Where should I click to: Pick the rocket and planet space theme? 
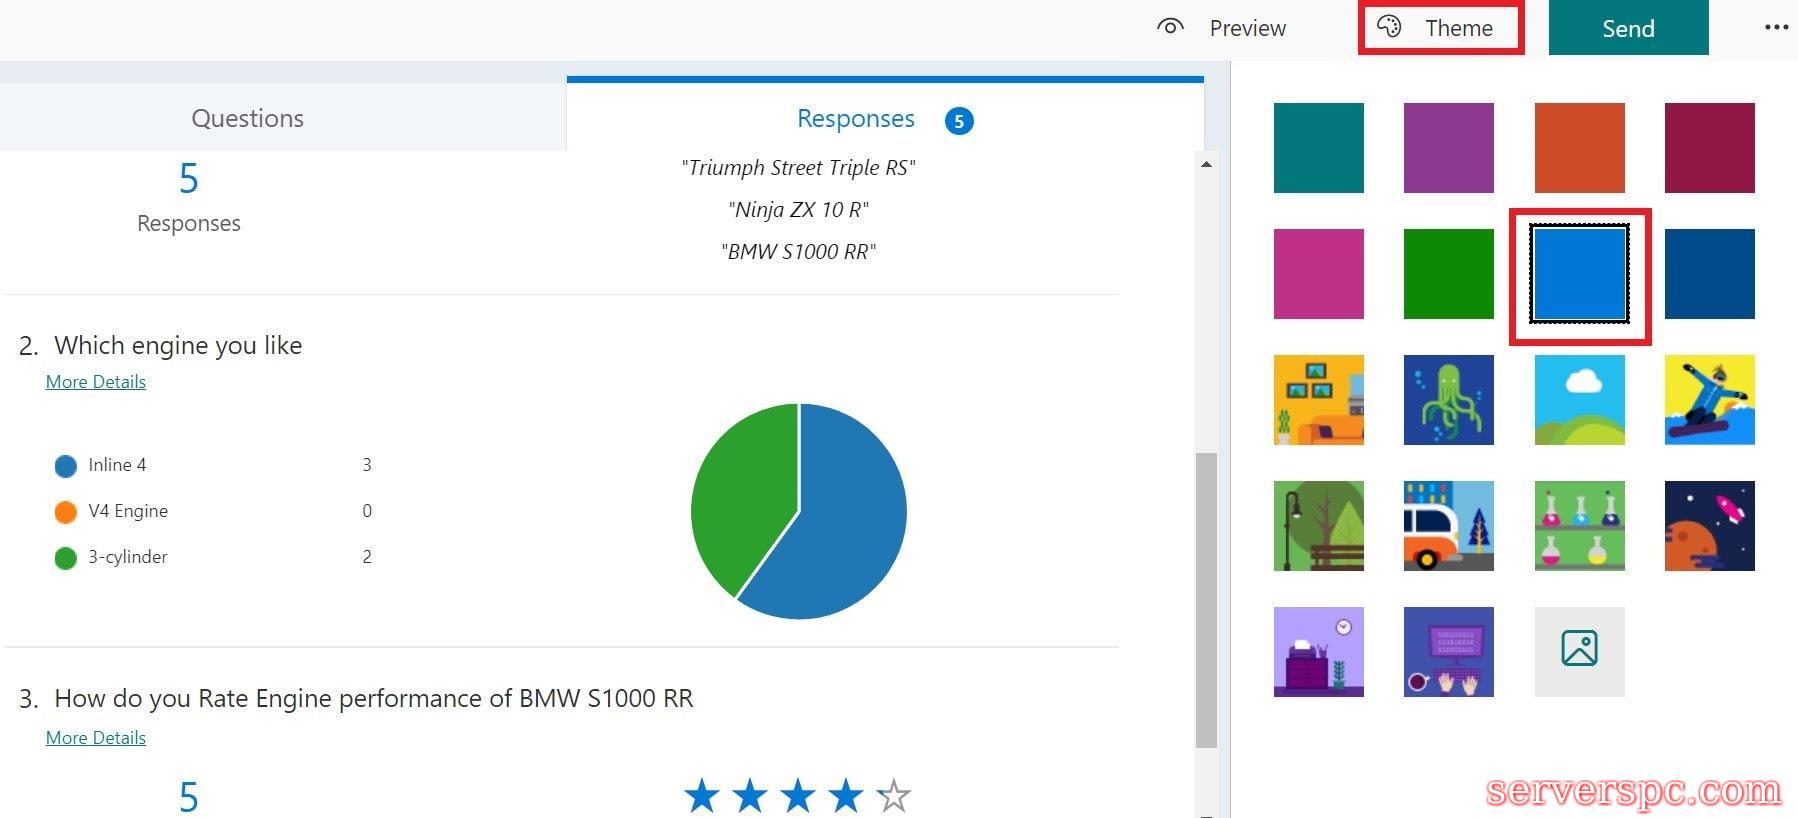coord(1709,526)
